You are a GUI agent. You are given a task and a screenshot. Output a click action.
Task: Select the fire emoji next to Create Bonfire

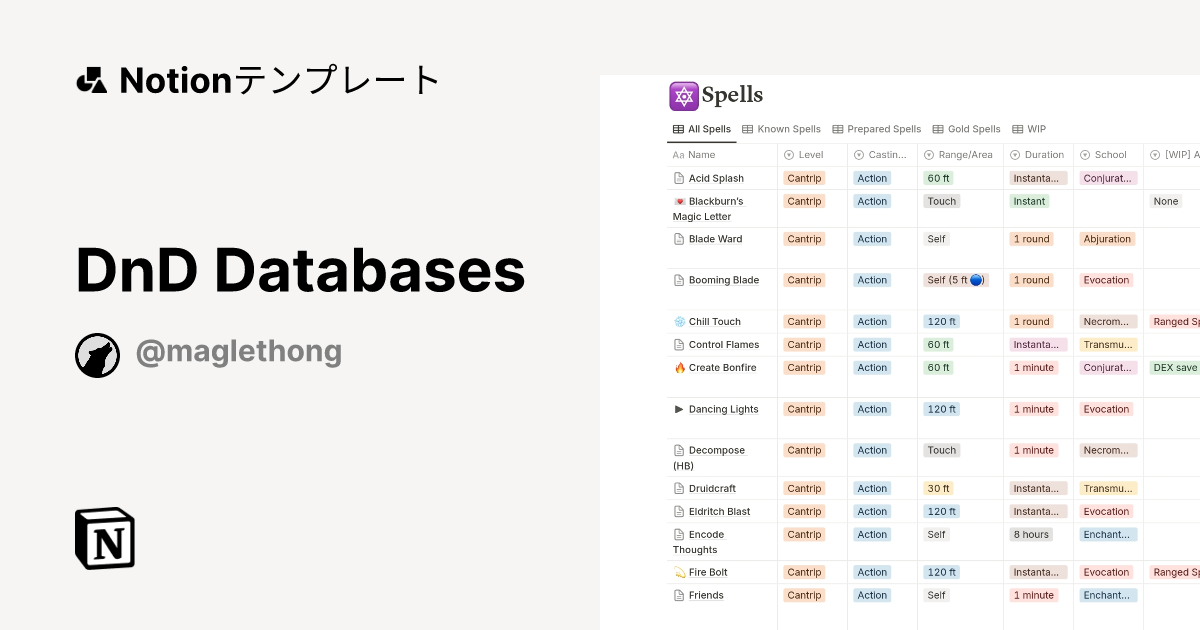(x=680, y=368)
